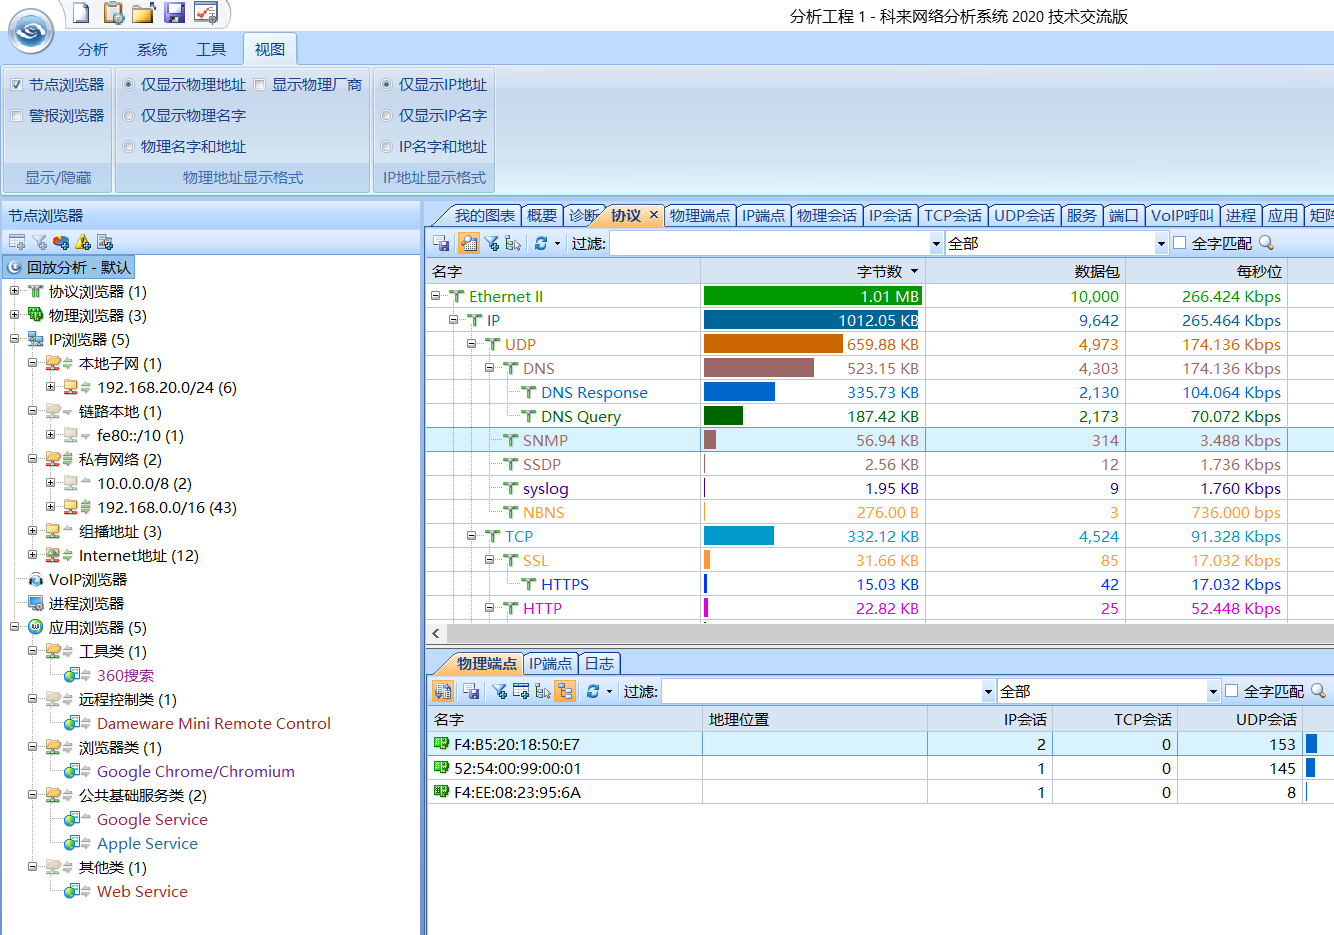
Task: Click the search magnifier in protocol filter bar
Action: tap(1266, 243)
